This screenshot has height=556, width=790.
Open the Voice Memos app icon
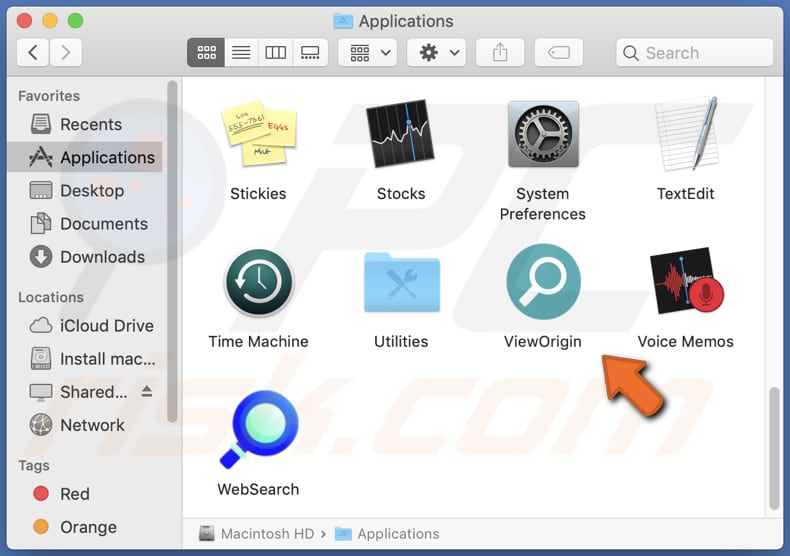(686, 281)
